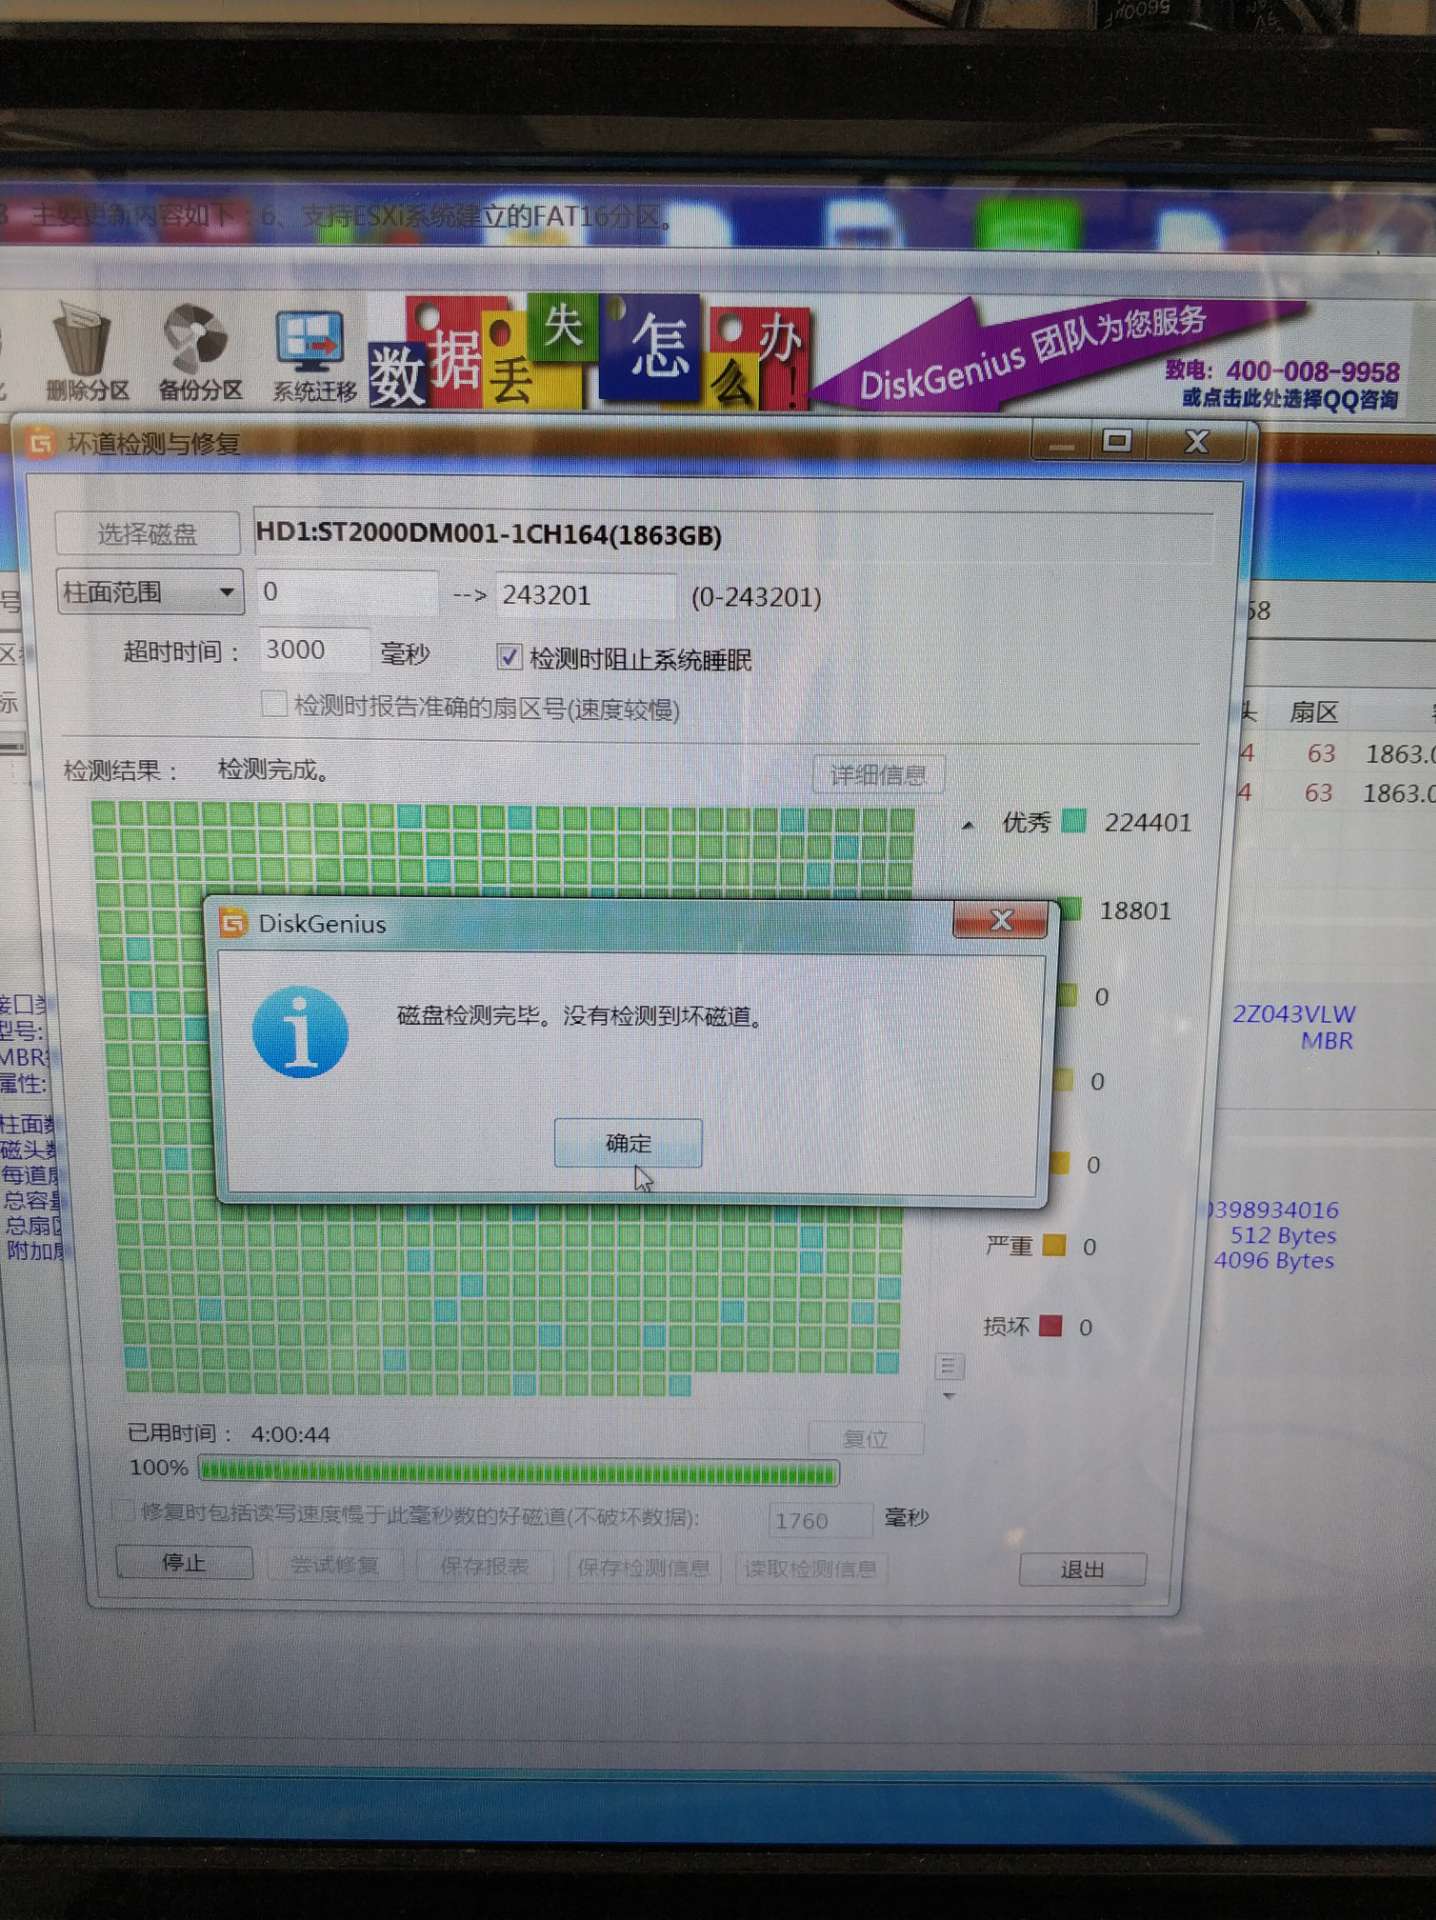The height and width of the screenshot is (1920, 1436).
Task: Click the 18801 count in the legend
Action: (1135, 910)
